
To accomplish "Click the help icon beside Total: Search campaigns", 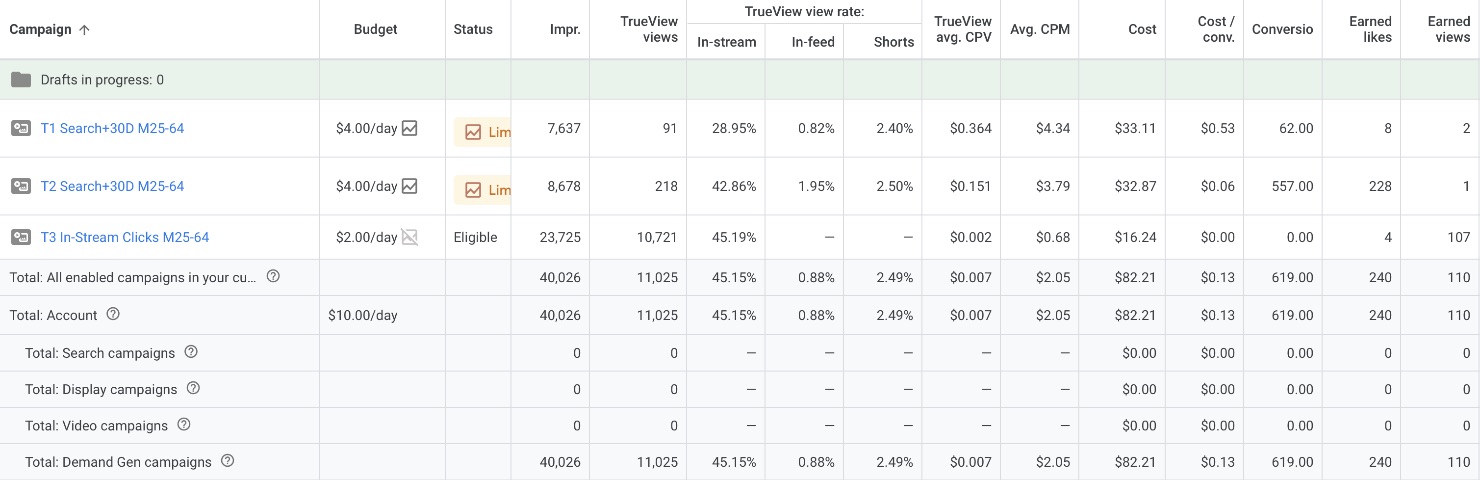I will click(191, 352).
